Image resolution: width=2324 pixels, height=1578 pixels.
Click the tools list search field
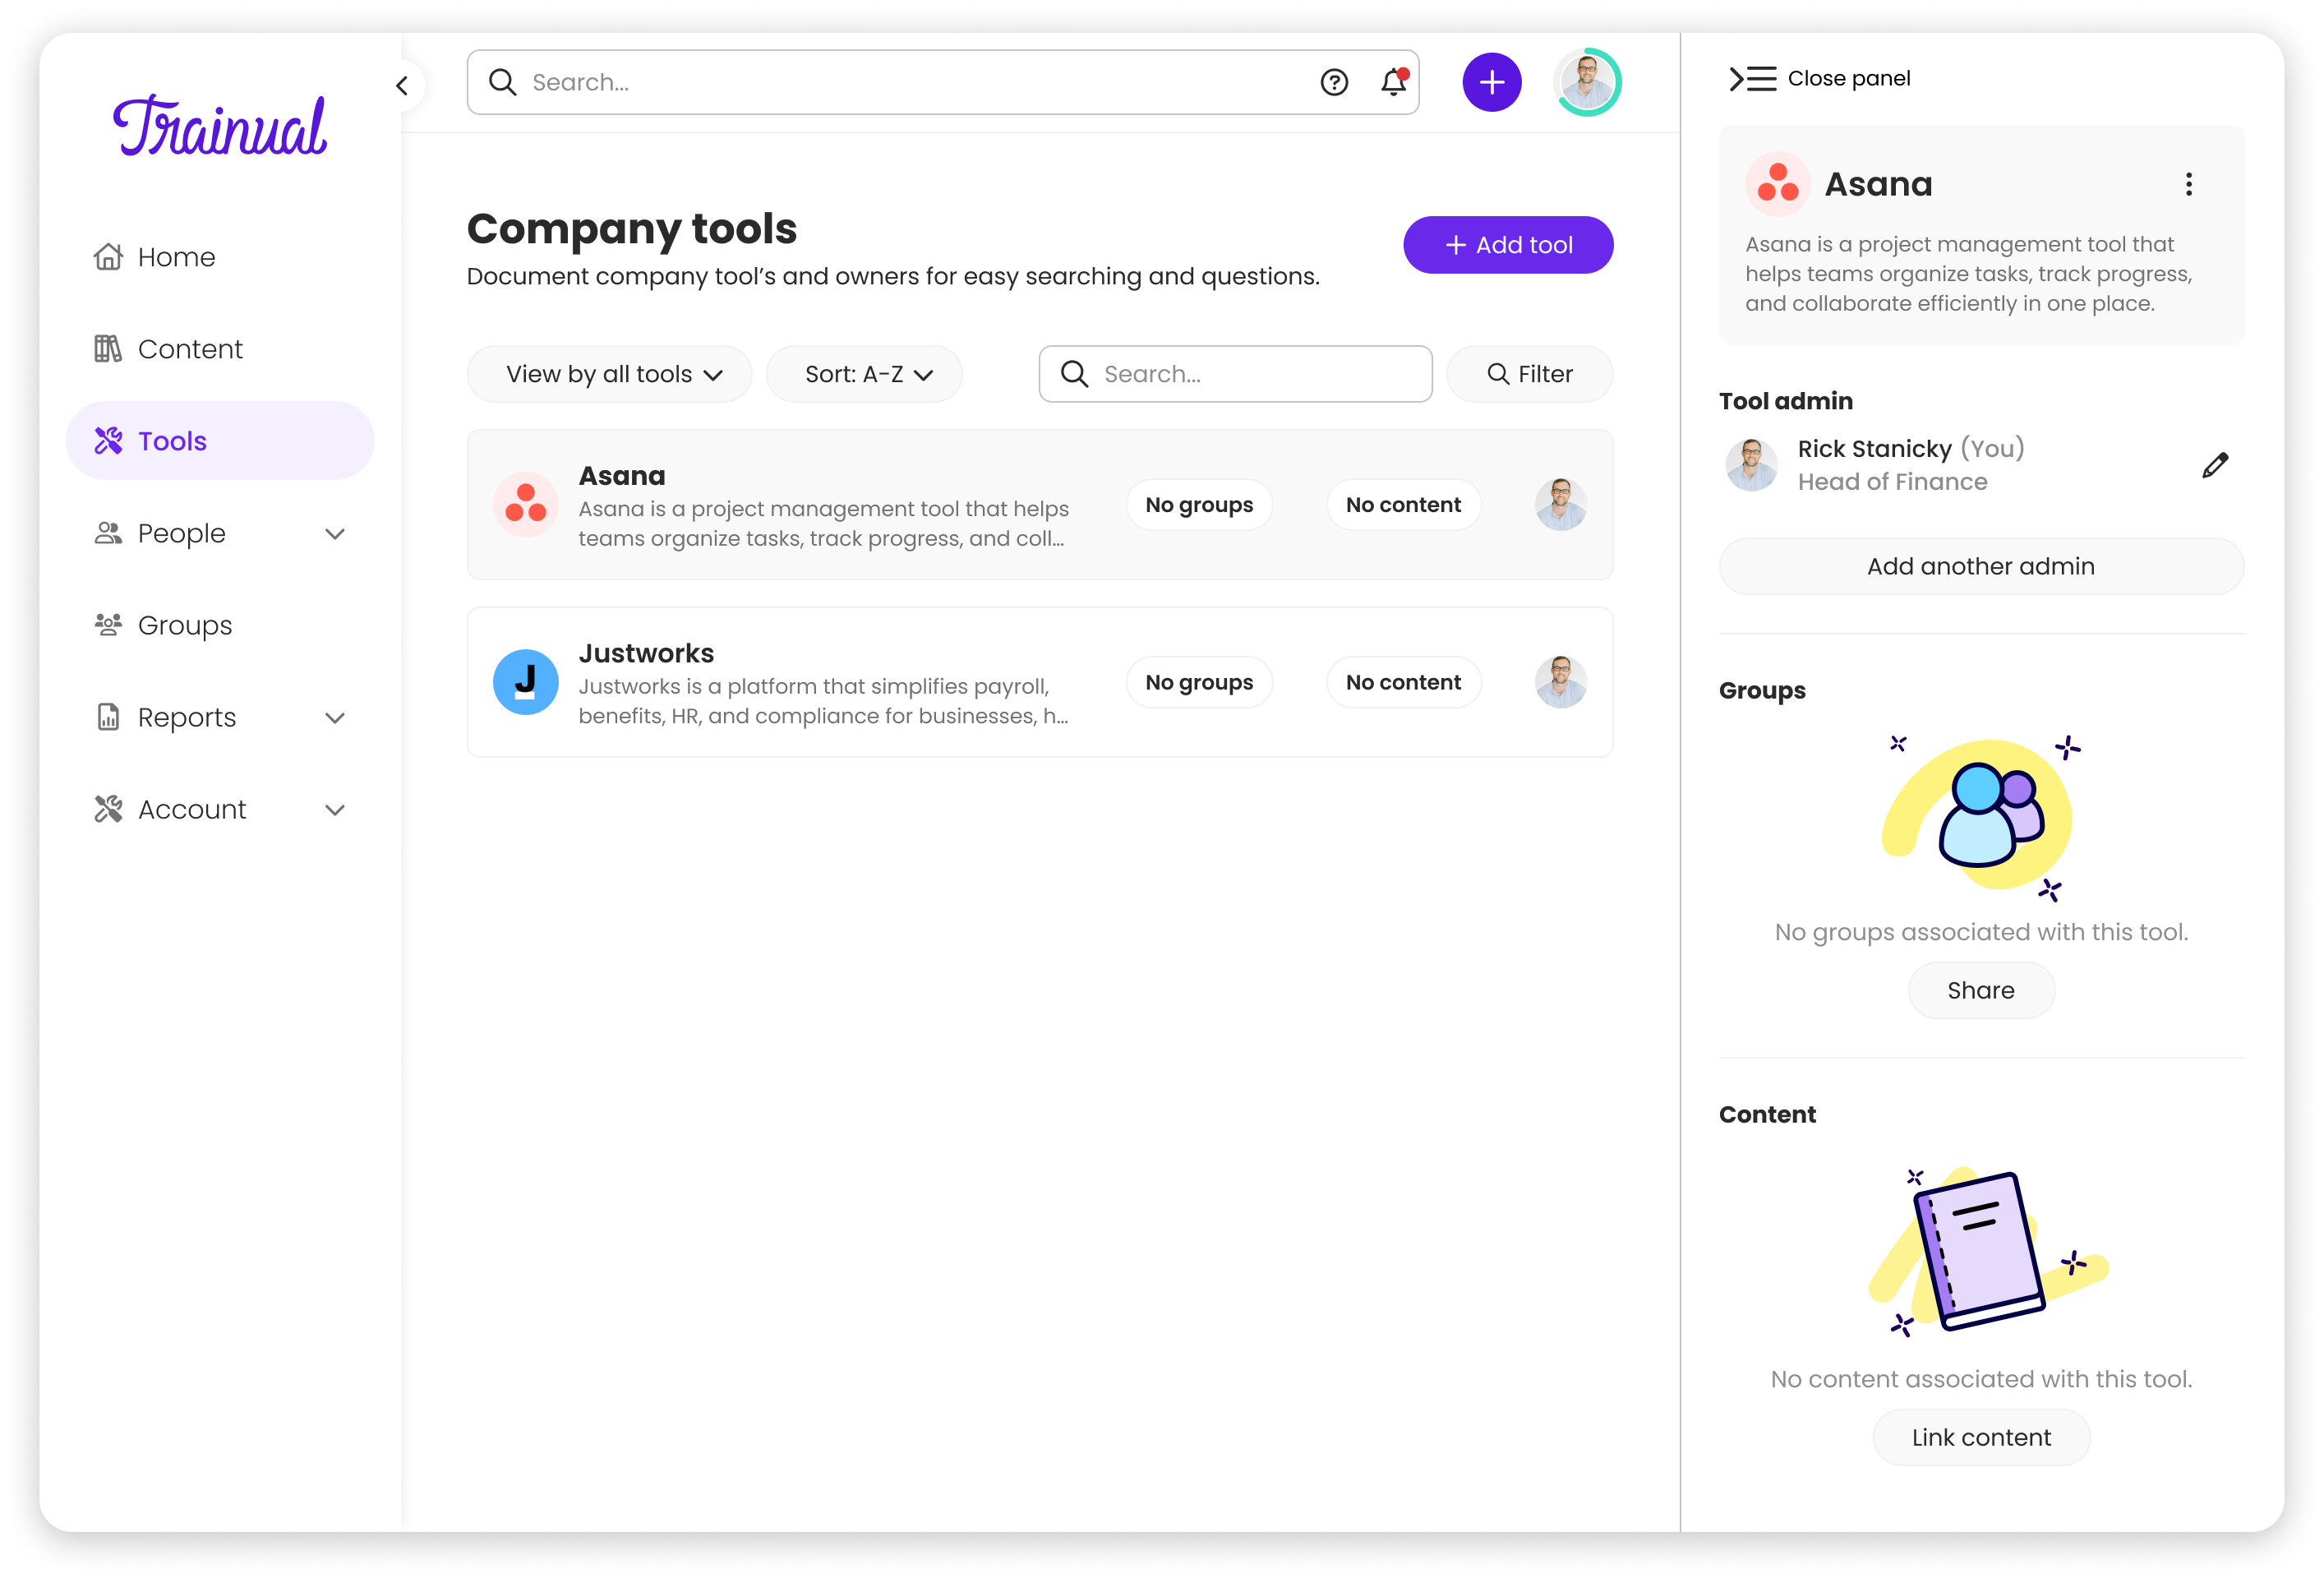click(1250, 374)
